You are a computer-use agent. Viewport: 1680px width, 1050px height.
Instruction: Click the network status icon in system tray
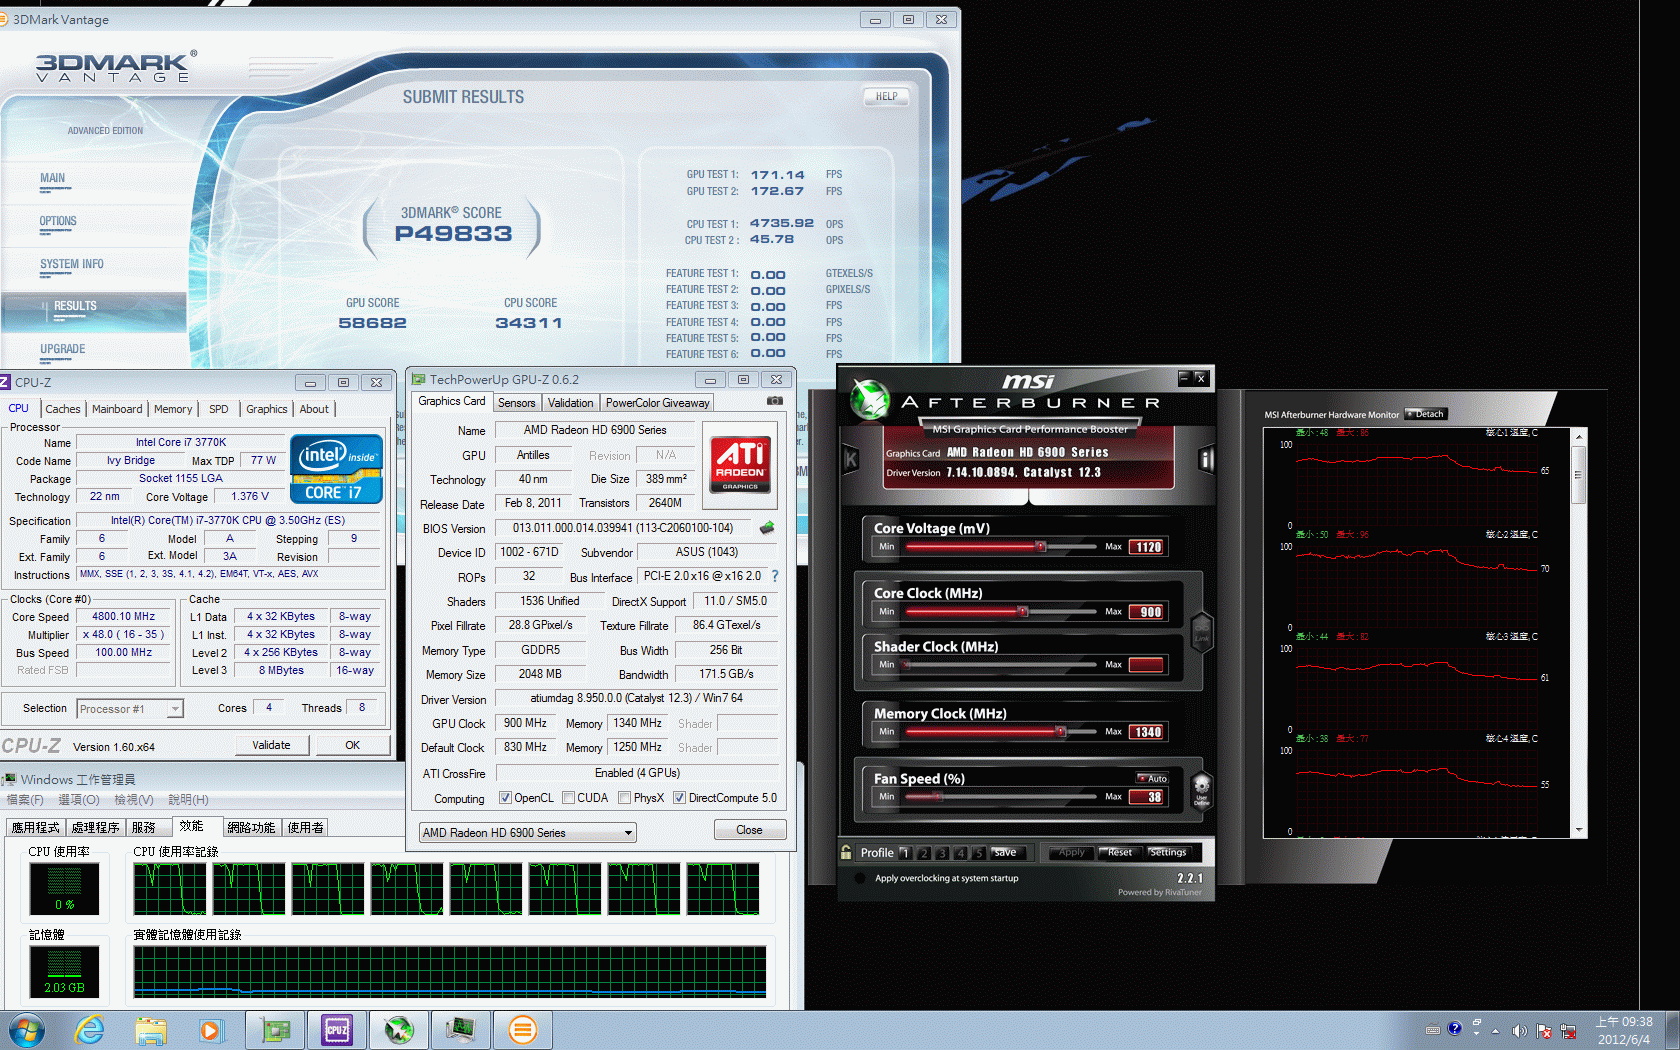(1568, 1031)
